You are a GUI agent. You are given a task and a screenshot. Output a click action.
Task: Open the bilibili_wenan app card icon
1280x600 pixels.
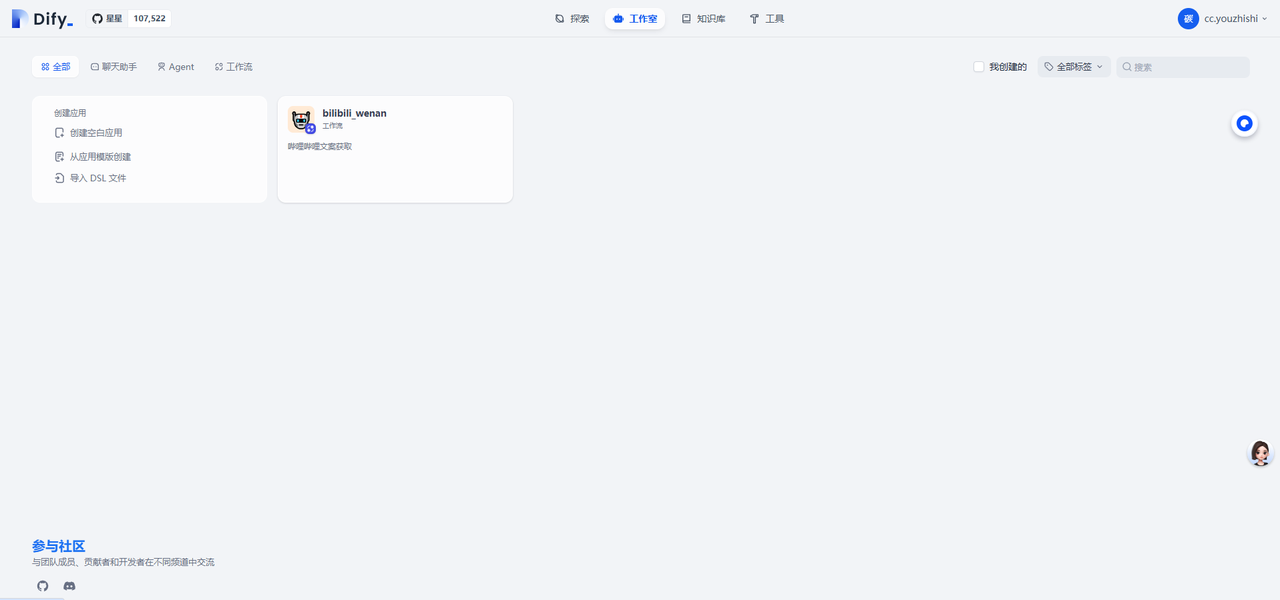[301, 119]
